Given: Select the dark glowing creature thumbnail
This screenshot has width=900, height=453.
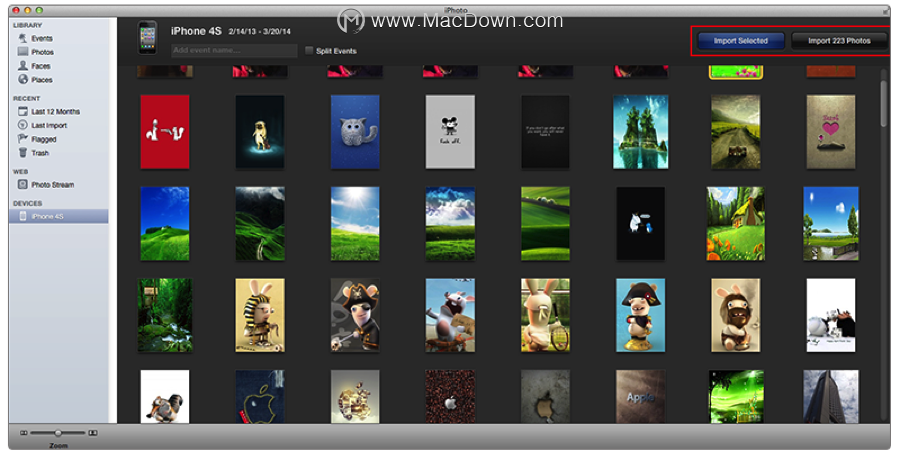Looking at the screenshot, I should tap(260, 132).
